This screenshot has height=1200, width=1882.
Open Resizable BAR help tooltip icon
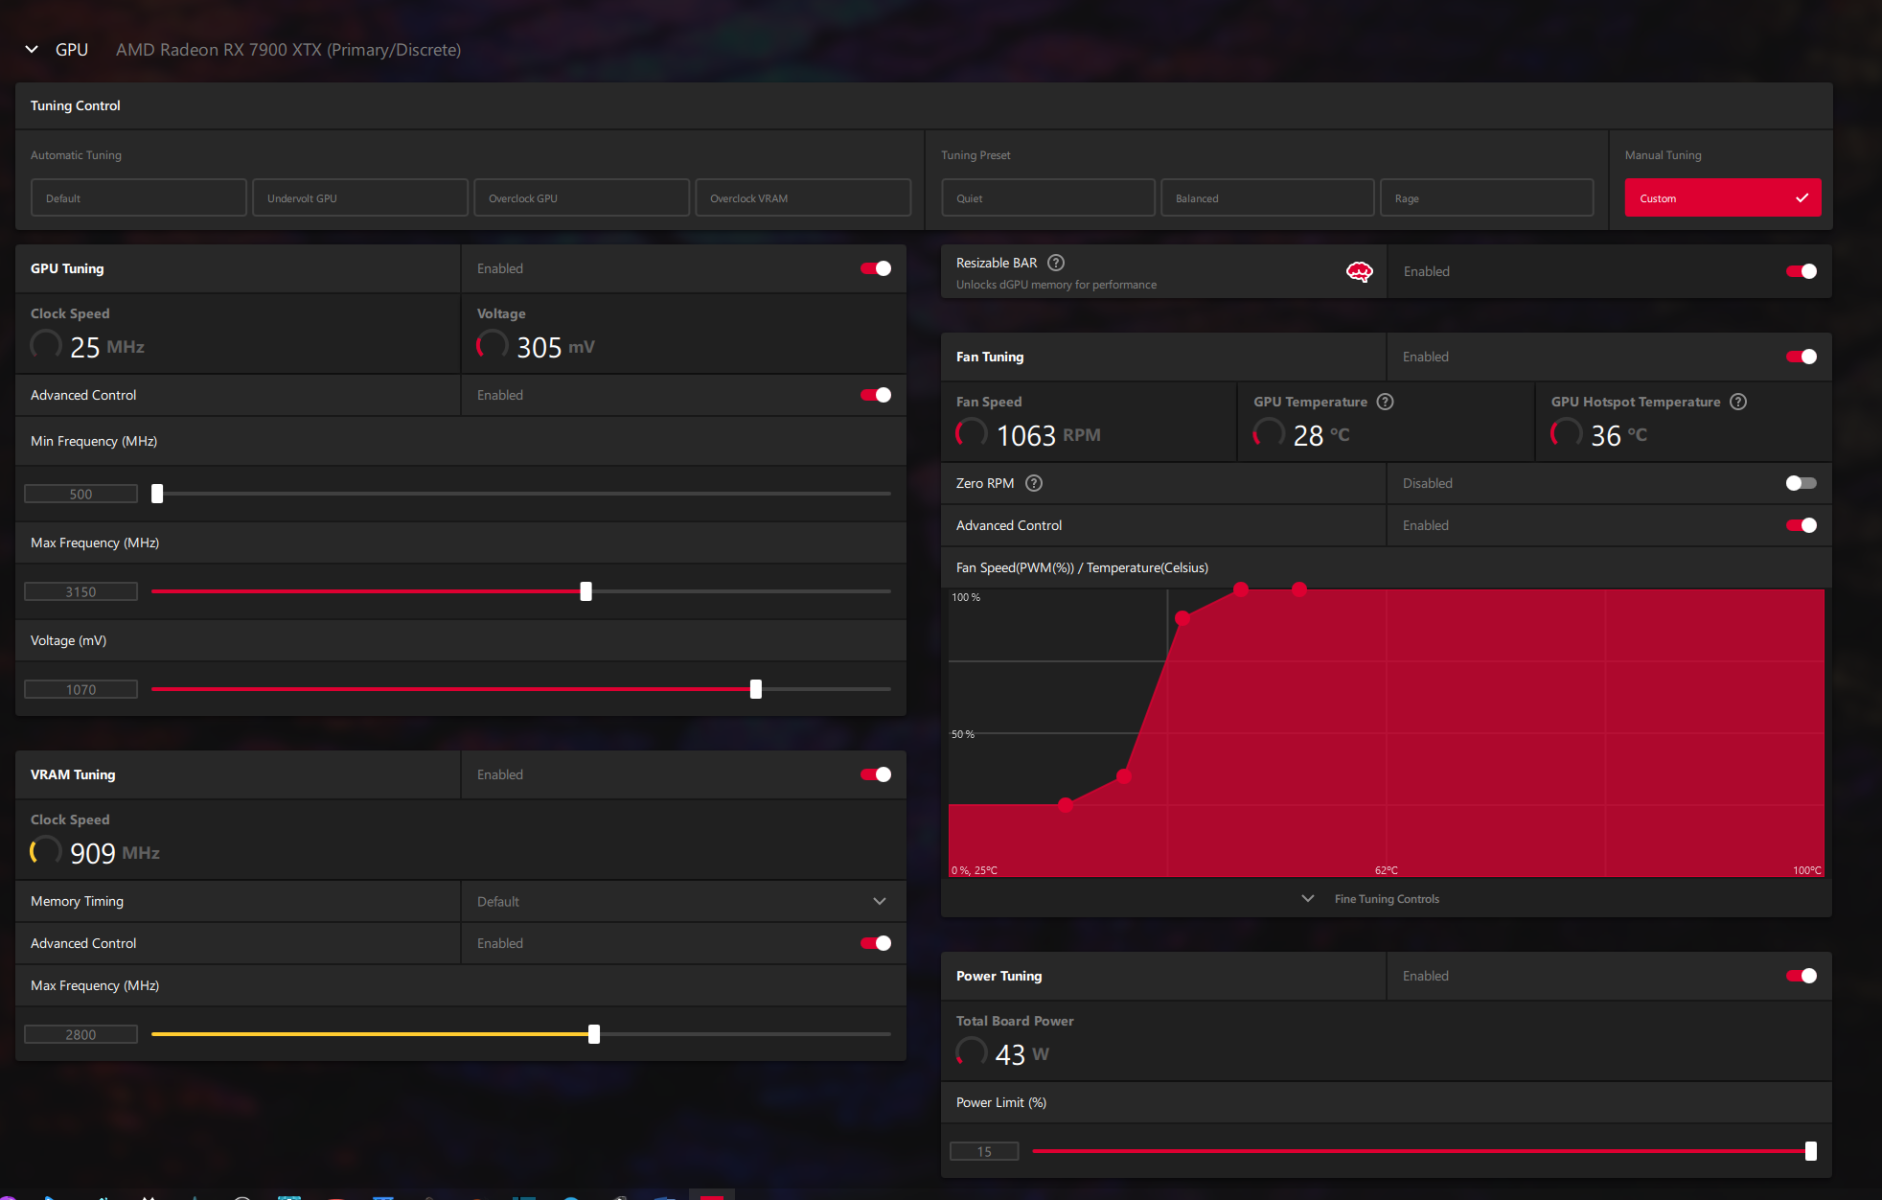tap(1056, 263)
